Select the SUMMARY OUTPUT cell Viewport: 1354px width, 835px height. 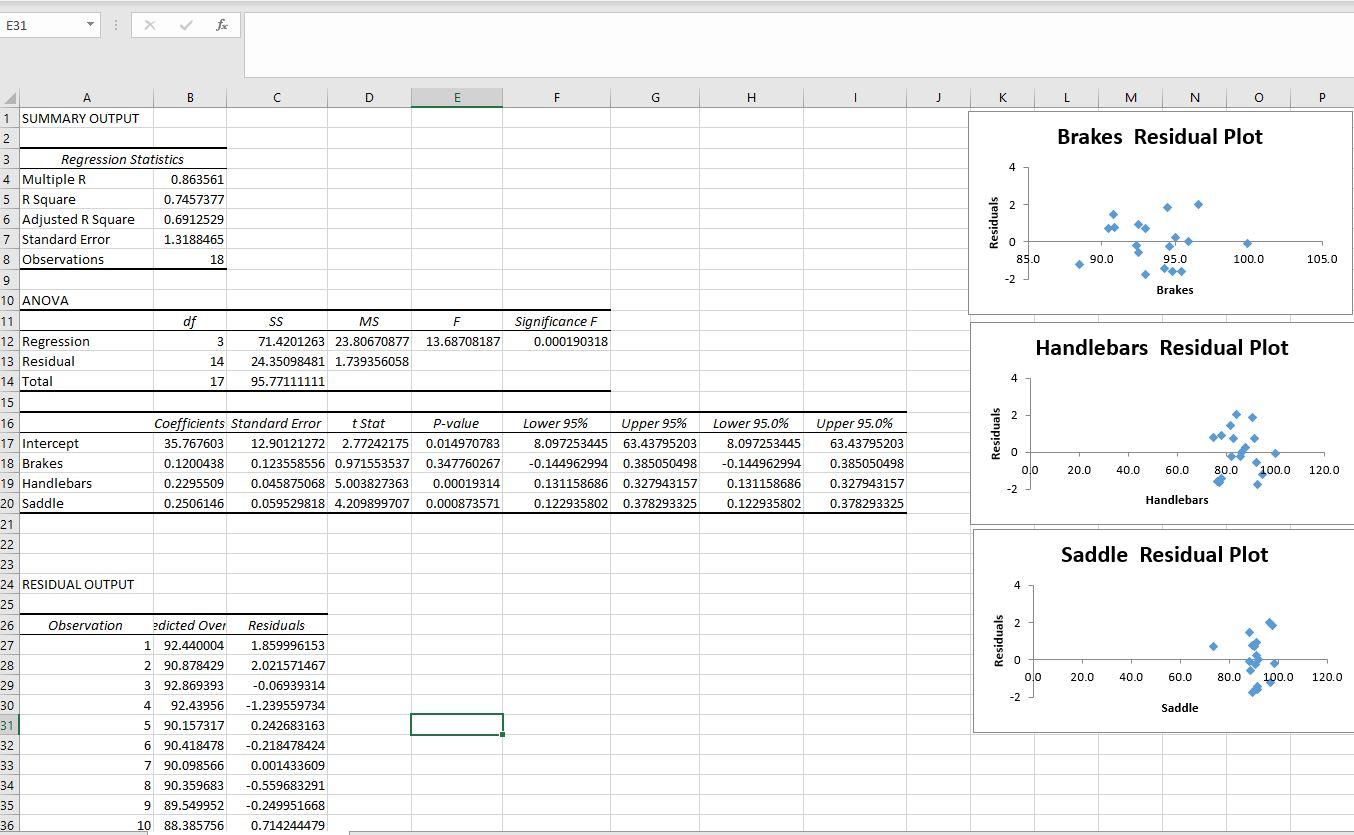coord(87,118)
